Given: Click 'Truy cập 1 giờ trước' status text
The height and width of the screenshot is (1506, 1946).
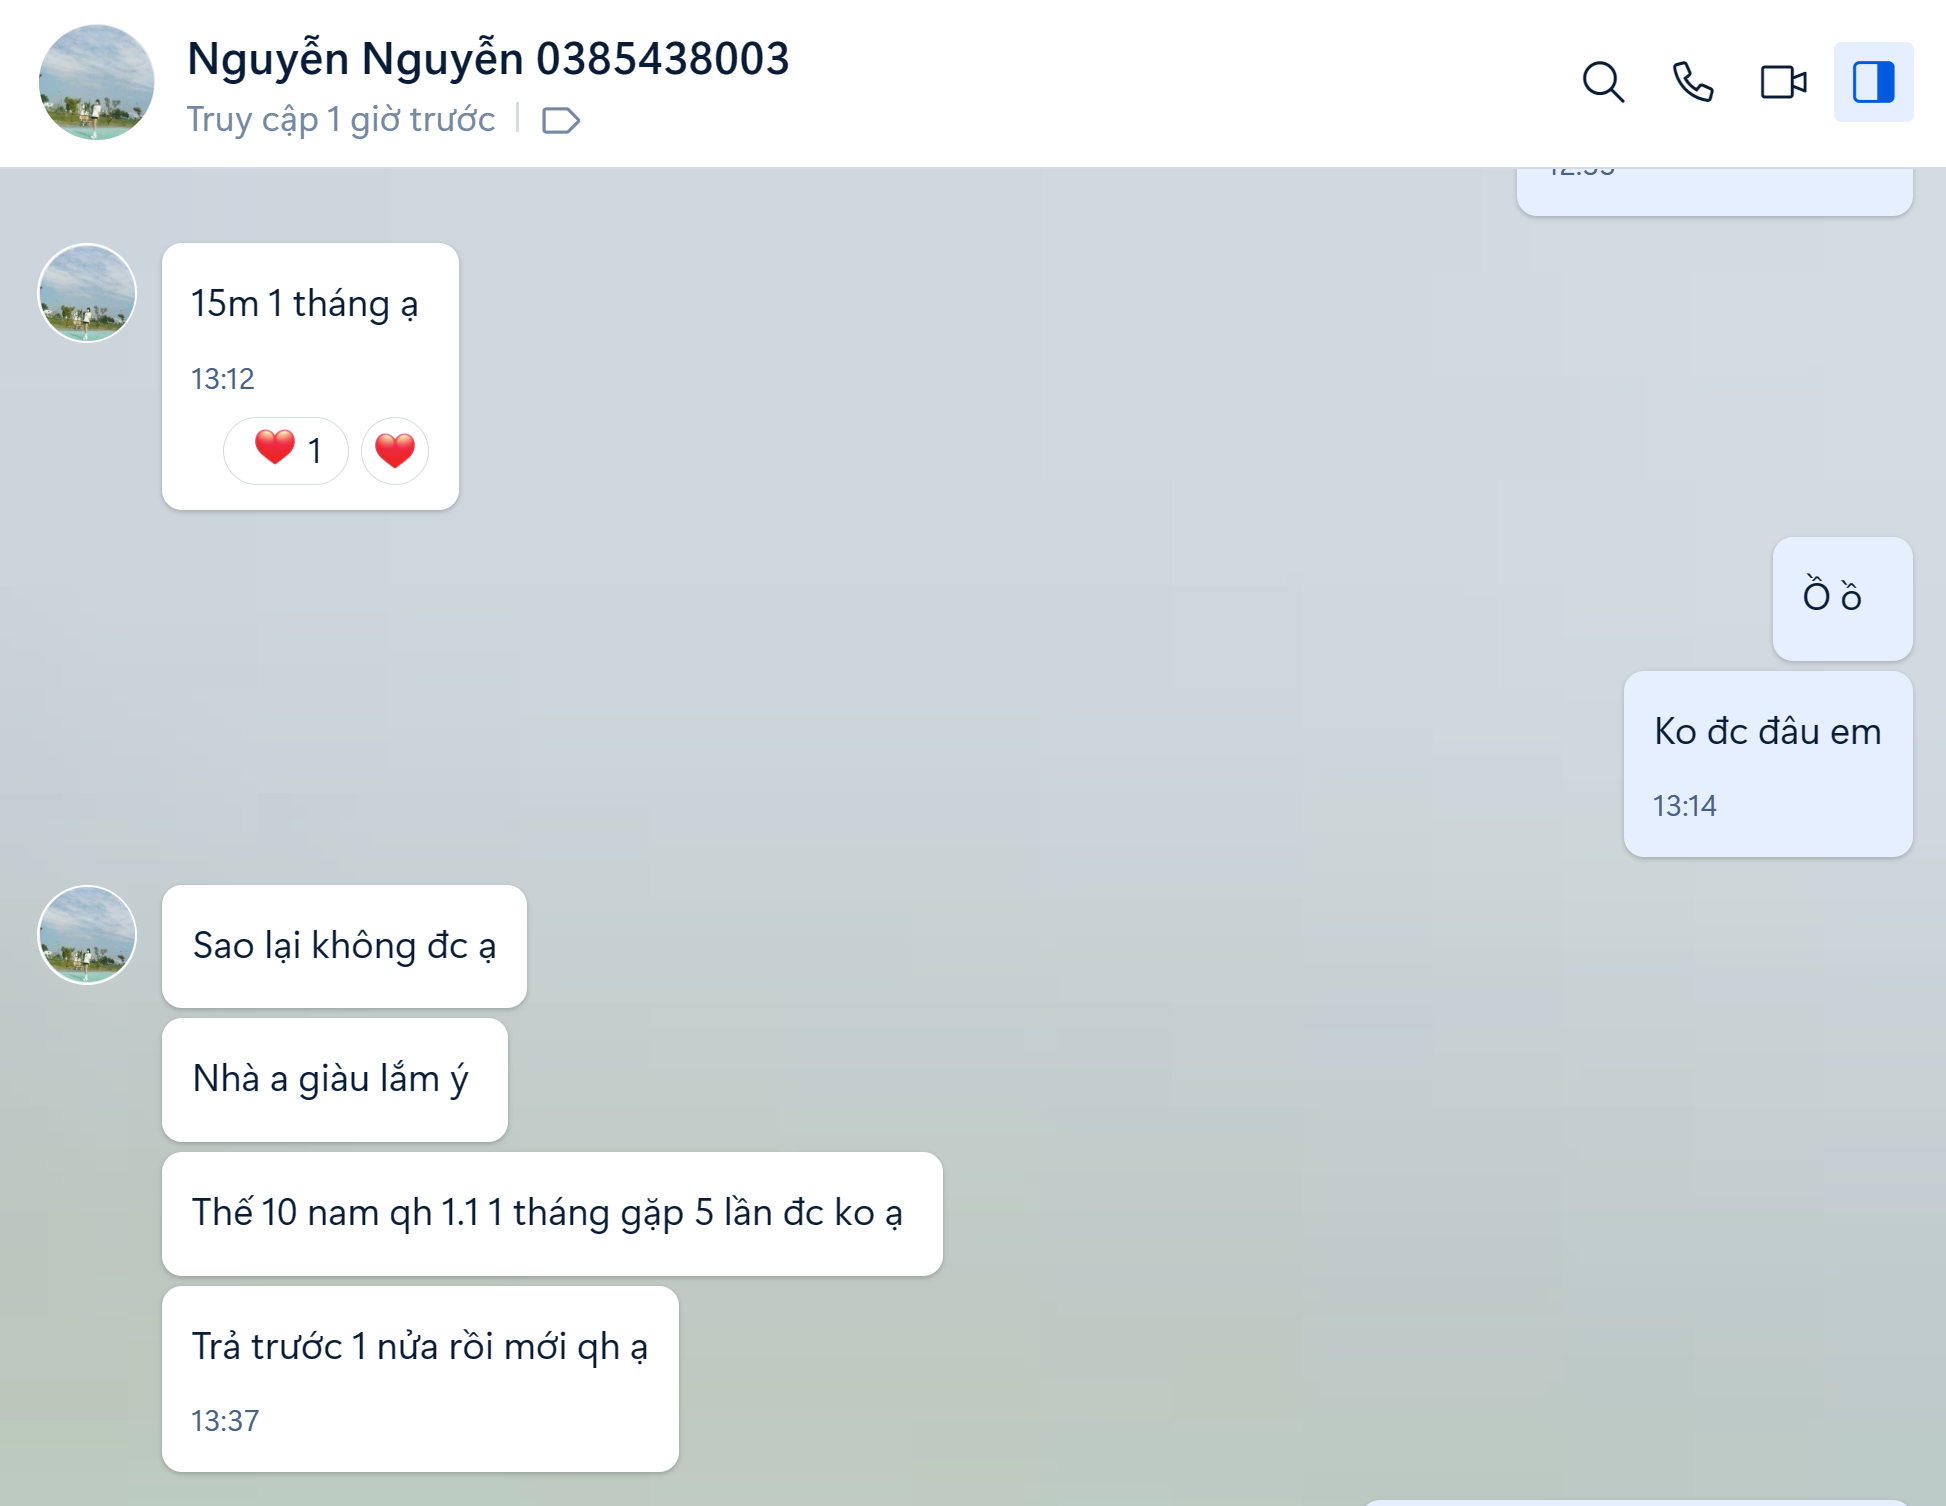Looking at the screenshot, I should click(341, 120).
